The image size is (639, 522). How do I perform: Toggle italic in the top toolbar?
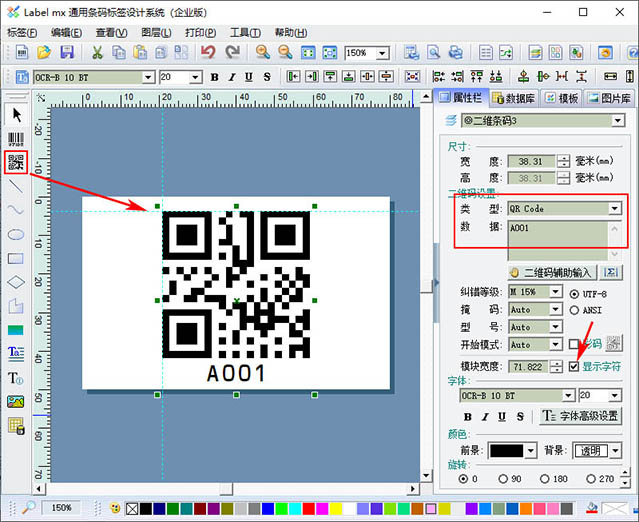[x=232, y=77]
